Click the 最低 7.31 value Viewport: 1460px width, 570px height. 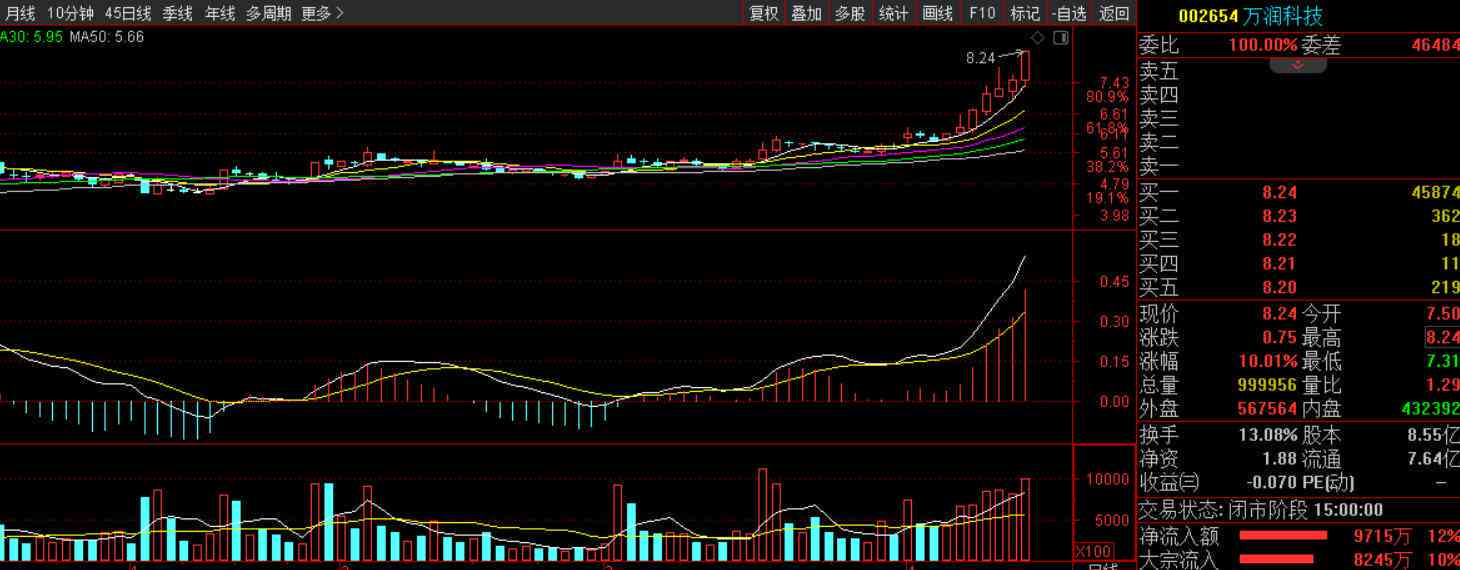coord(1444,361)
